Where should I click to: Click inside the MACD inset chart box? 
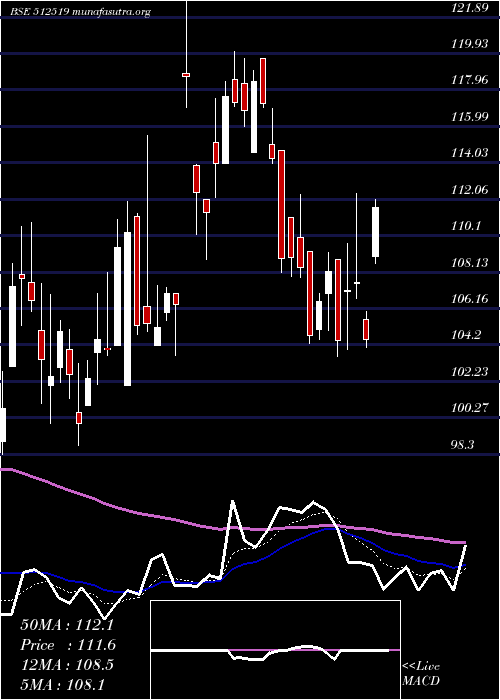pos(275,650)
